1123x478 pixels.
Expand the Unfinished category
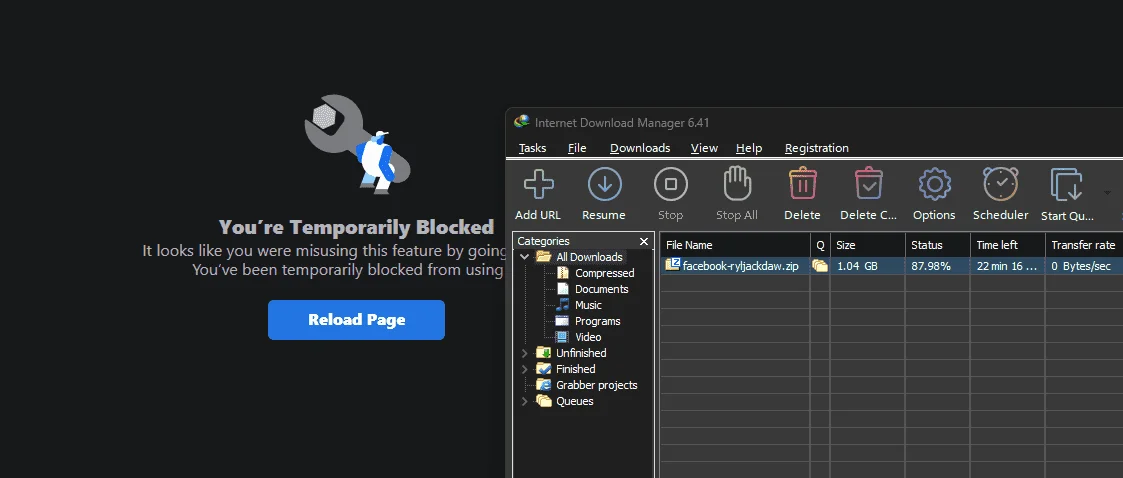coord(525,353)
